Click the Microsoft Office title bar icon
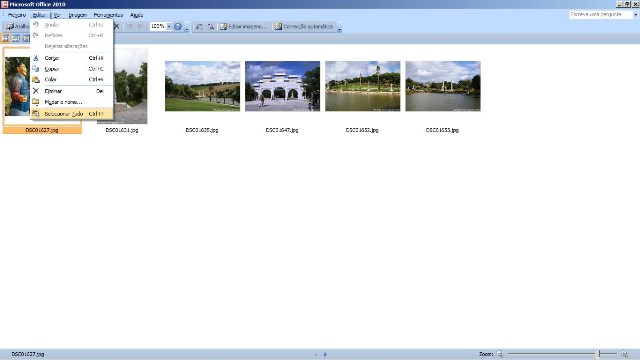 (x=4, y=4)
